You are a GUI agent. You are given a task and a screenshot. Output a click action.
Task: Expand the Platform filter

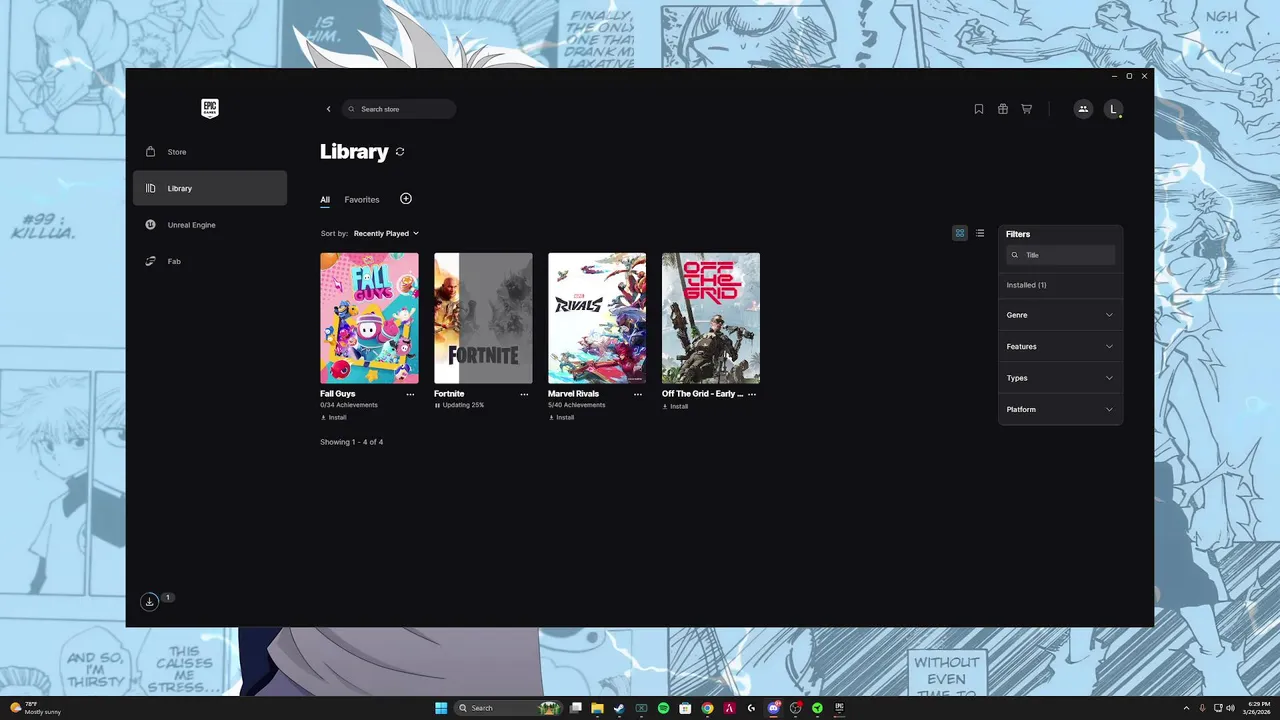click(x=1060, y=409)
